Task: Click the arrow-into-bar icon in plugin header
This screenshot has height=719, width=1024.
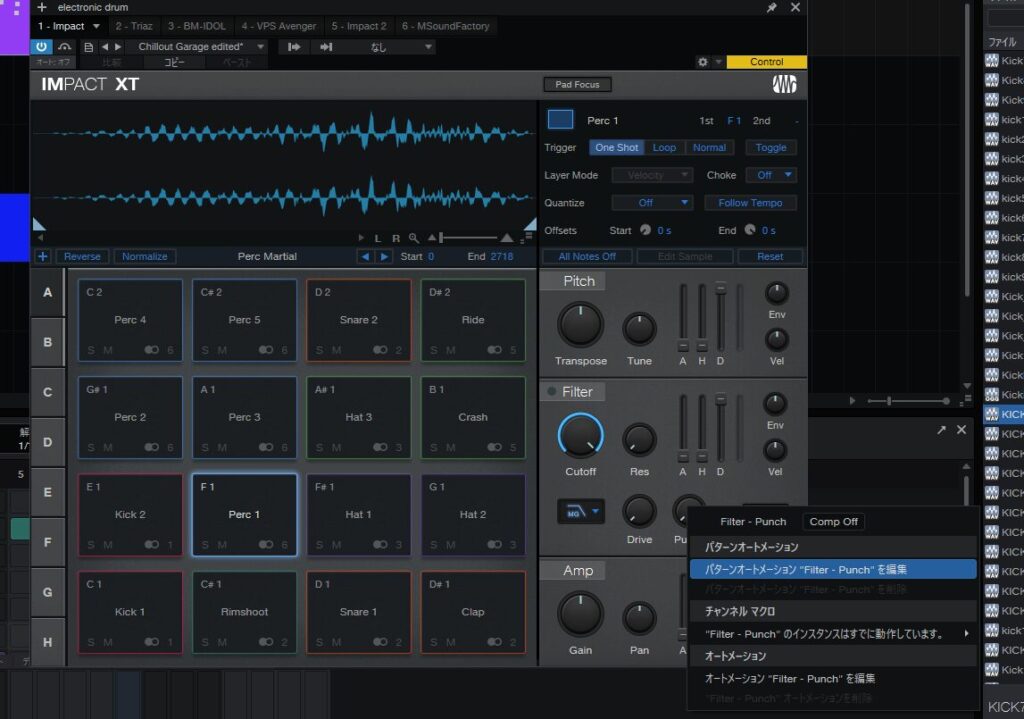Action: [326, 46]
